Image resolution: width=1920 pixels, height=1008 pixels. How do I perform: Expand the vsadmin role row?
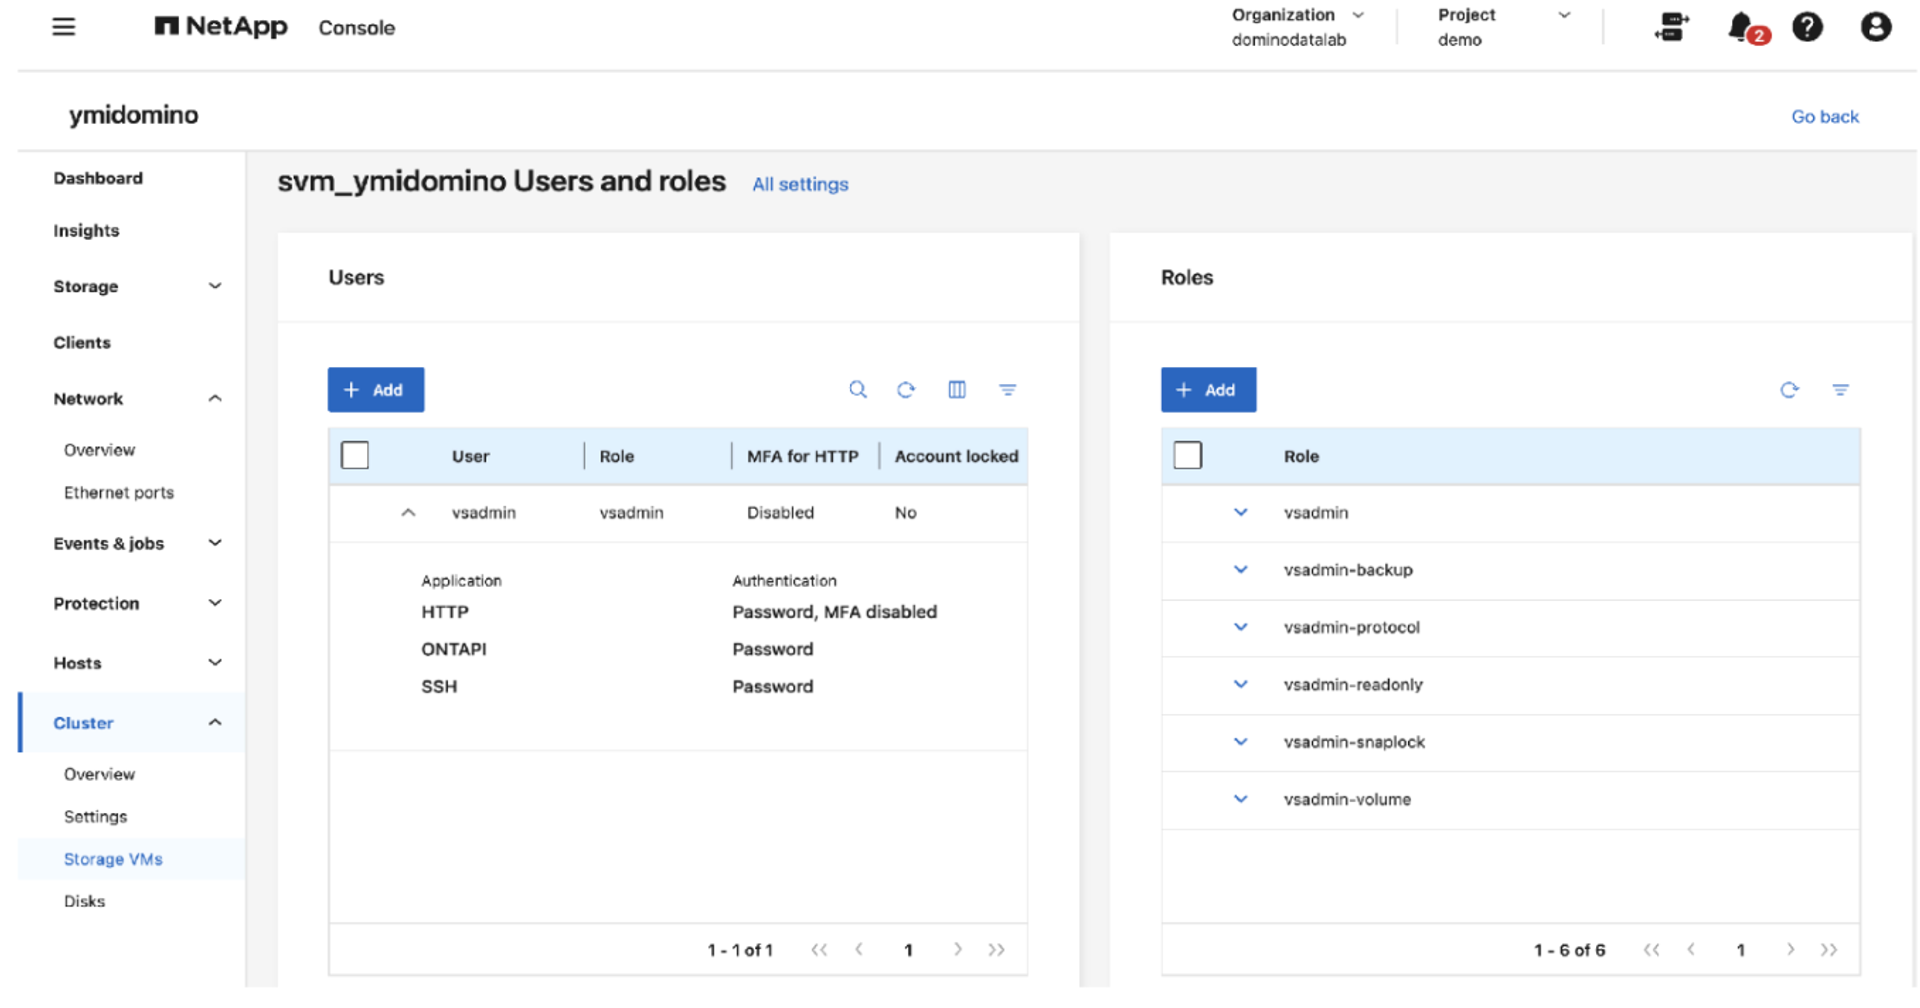click(1241, 513)
